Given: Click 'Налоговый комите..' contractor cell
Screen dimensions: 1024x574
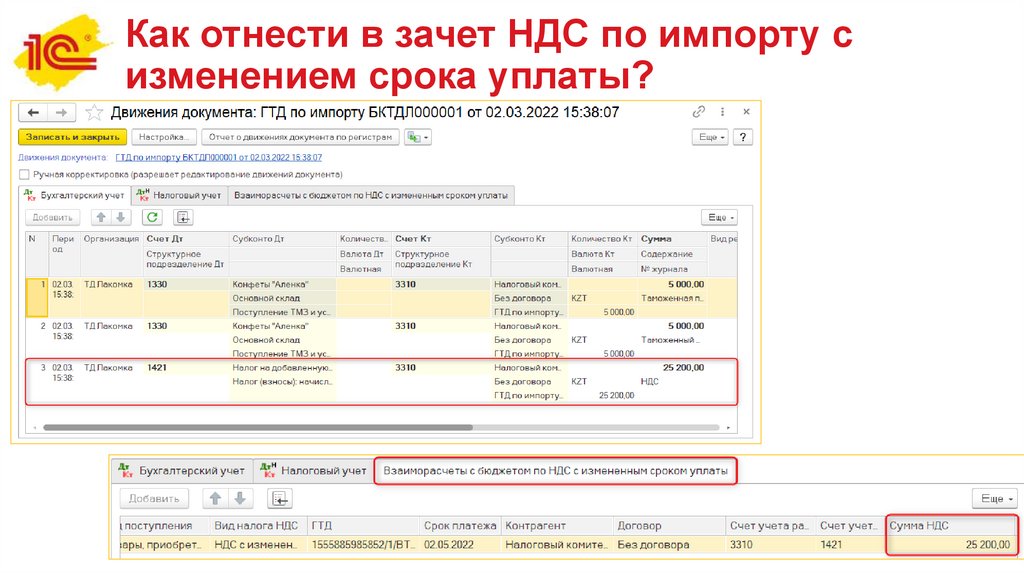Looking at the screenshot, I should [x=557, y=545].
